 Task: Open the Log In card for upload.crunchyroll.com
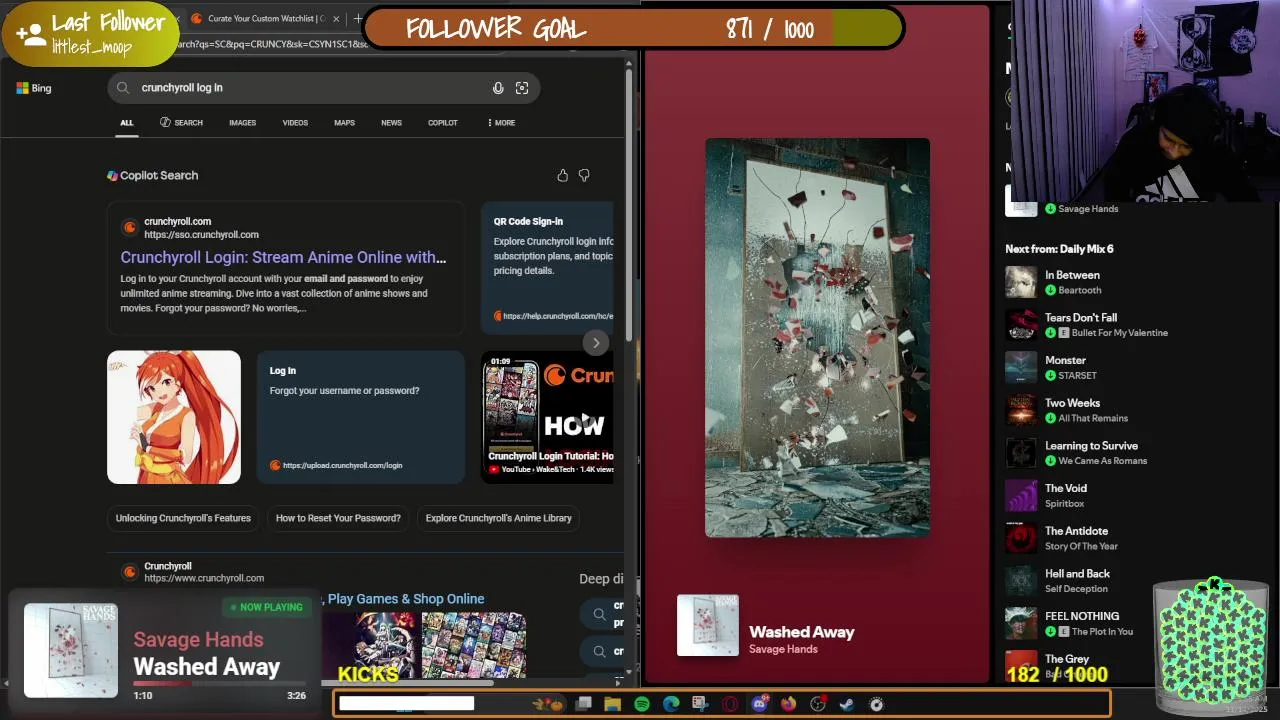point(361,417)
